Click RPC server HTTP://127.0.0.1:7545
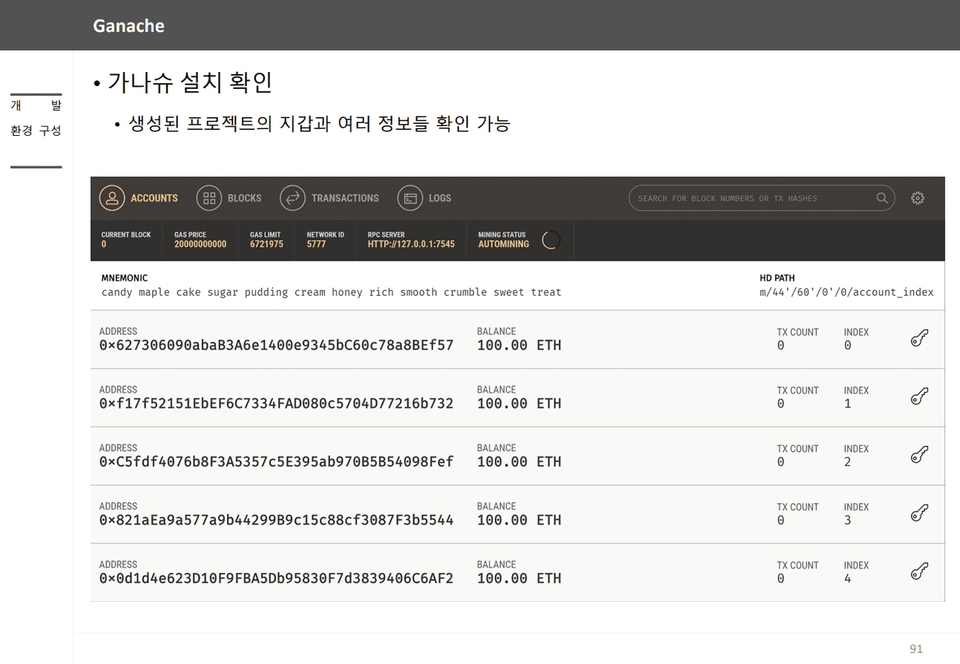960x664 pixels. pyautogui.click(x=411, y=244)
